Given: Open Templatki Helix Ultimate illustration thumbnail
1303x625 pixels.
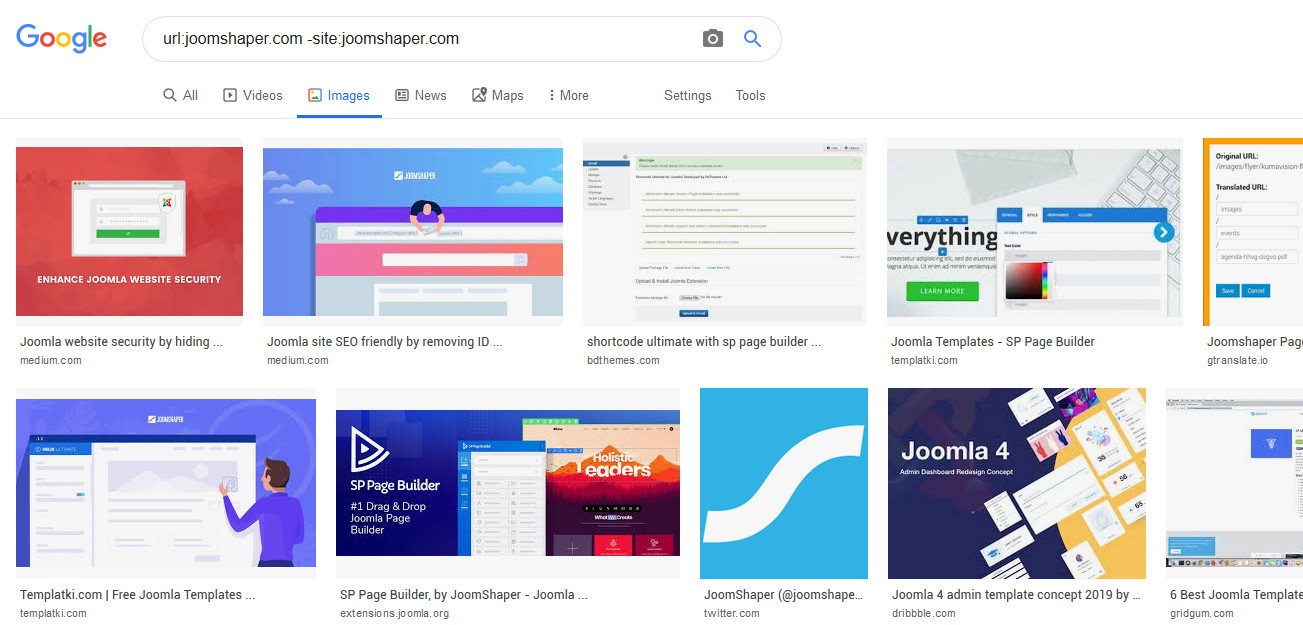Looking at the screenshot, I should 166,483.
